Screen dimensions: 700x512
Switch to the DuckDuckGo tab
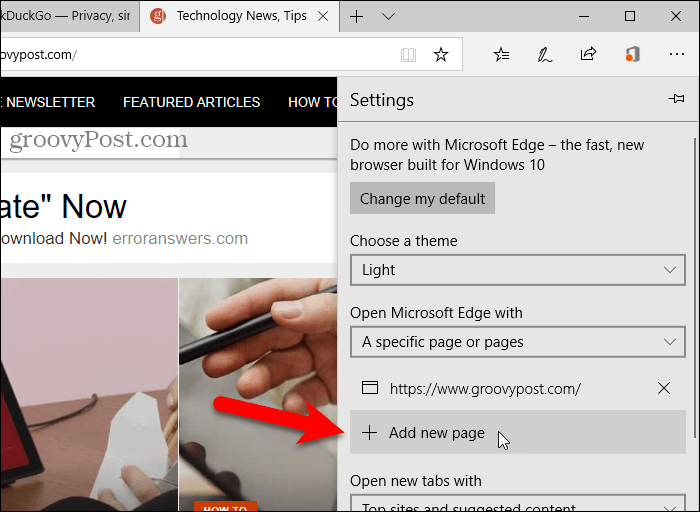point(70,16)
